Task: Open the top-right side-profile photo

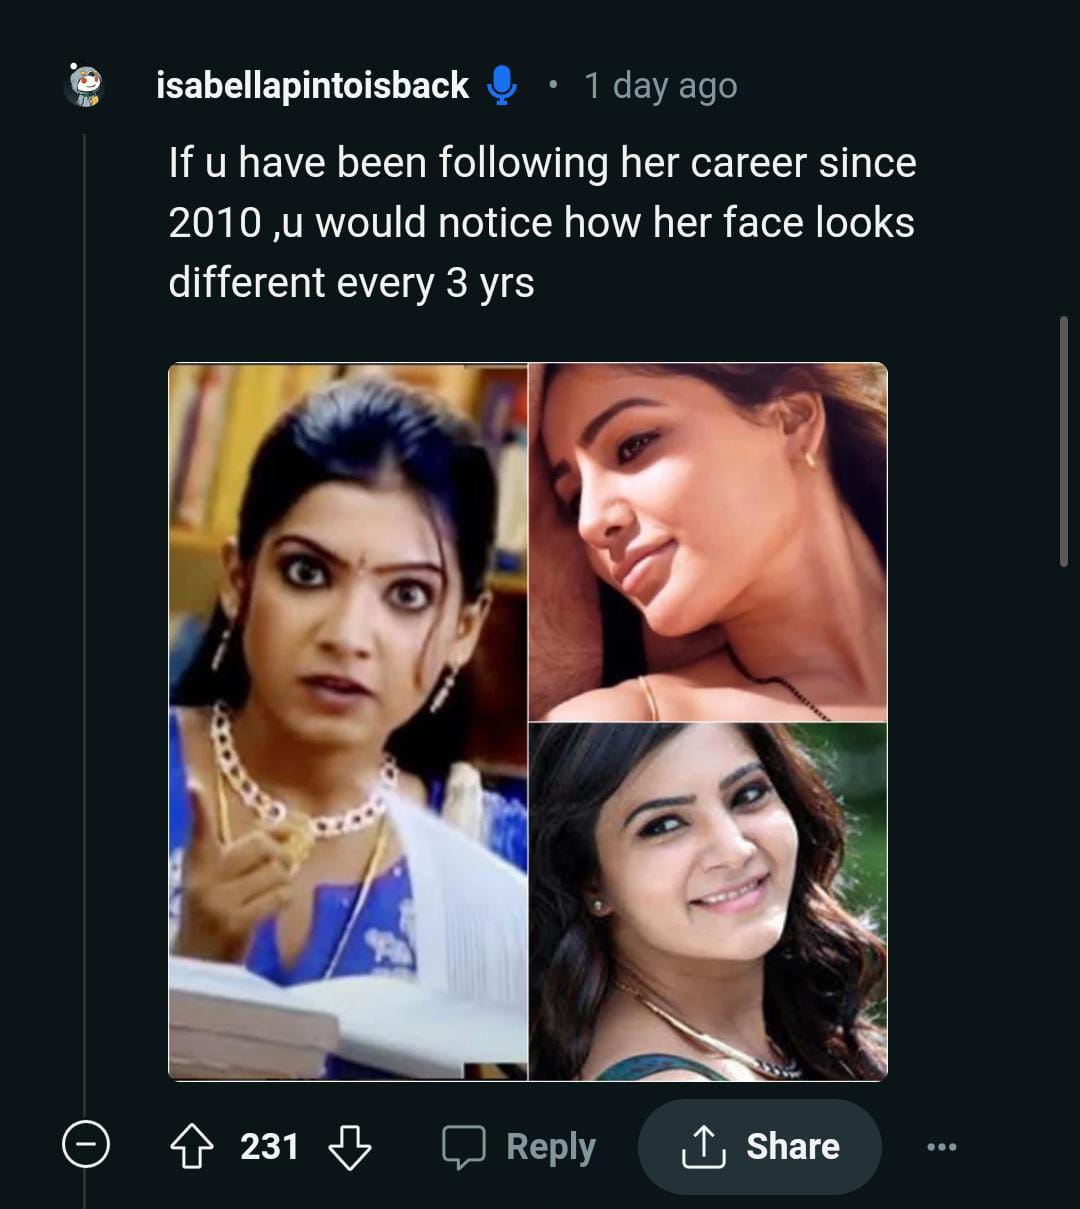Action: point(708,541)
